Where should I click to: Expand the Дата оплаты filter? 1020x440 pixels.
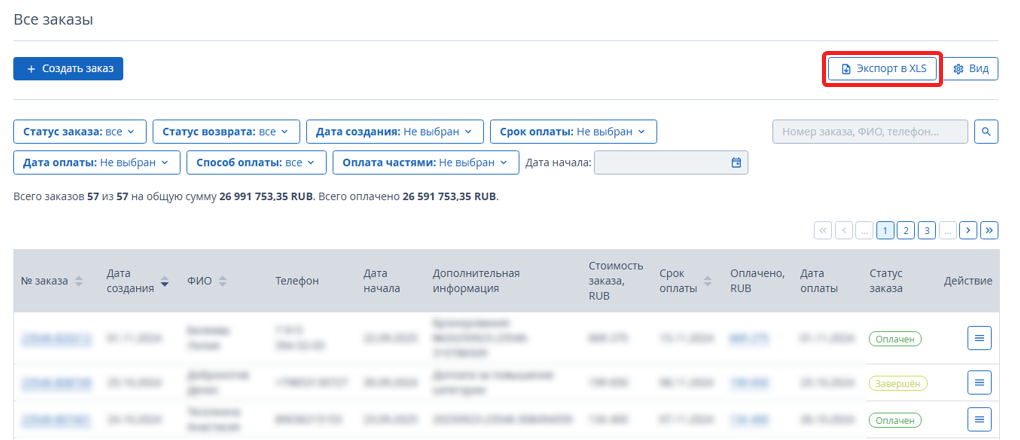96,163
